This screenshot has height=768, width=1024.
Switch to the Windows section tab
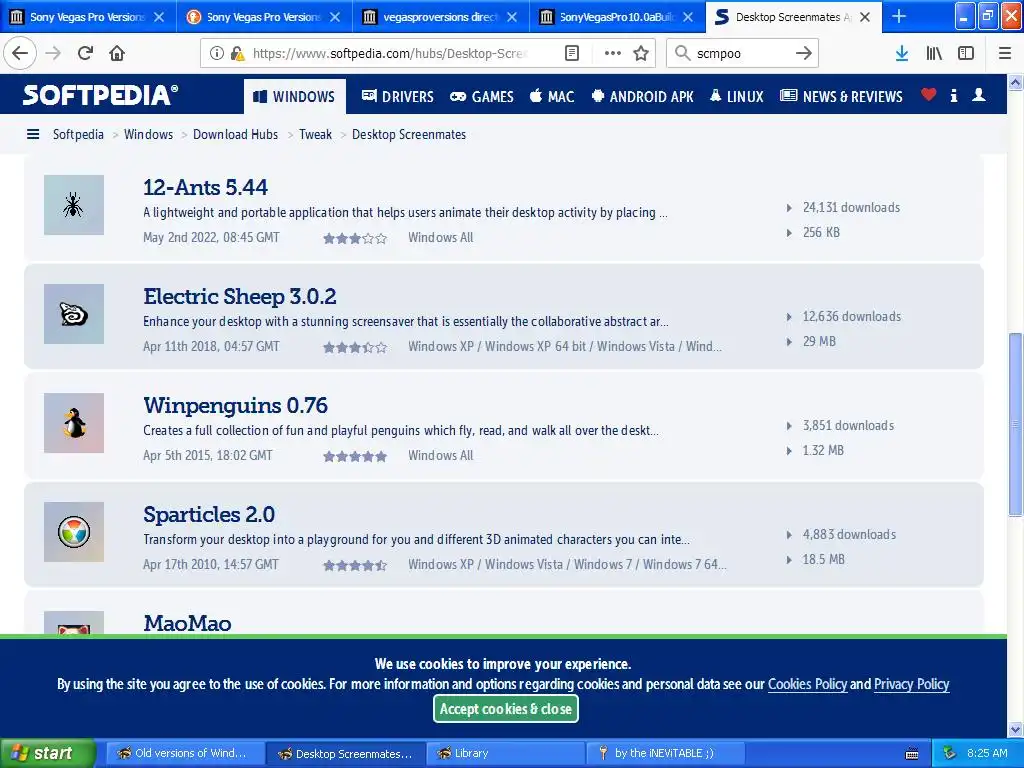(x=295, y=97)
